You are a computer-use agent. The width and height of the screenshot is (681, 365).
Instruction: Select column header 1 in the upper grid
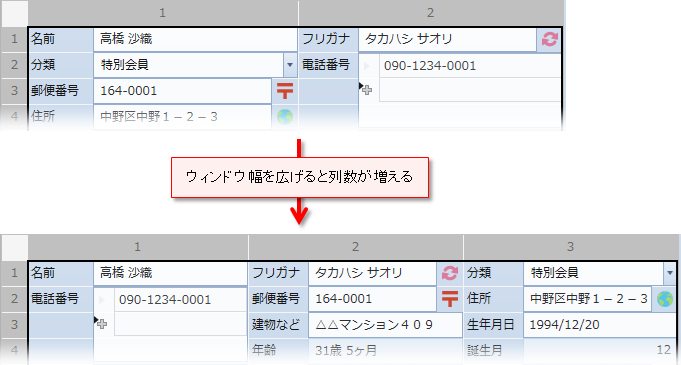click(163, 13)
